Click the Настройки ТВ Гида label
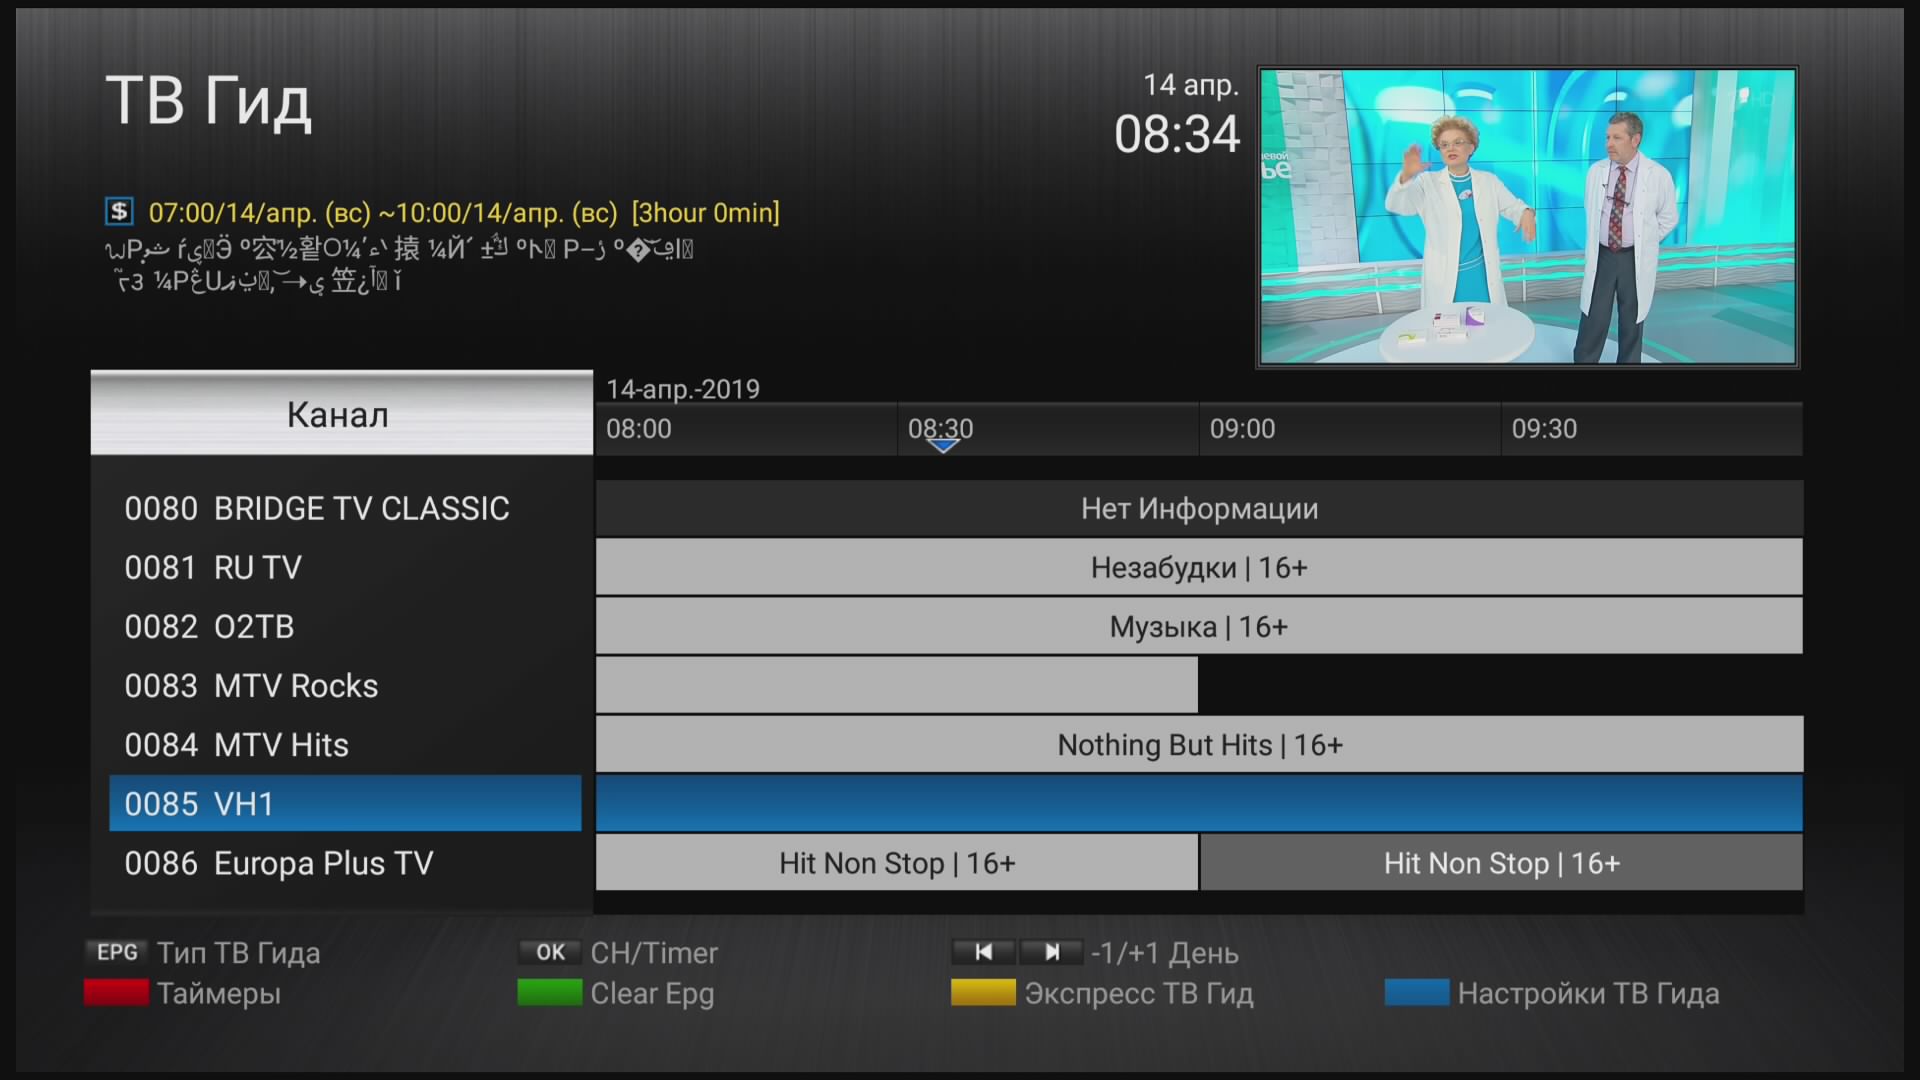Screen dimensions: 1920x1080 pyautogui.click(x=1589, y=993)
